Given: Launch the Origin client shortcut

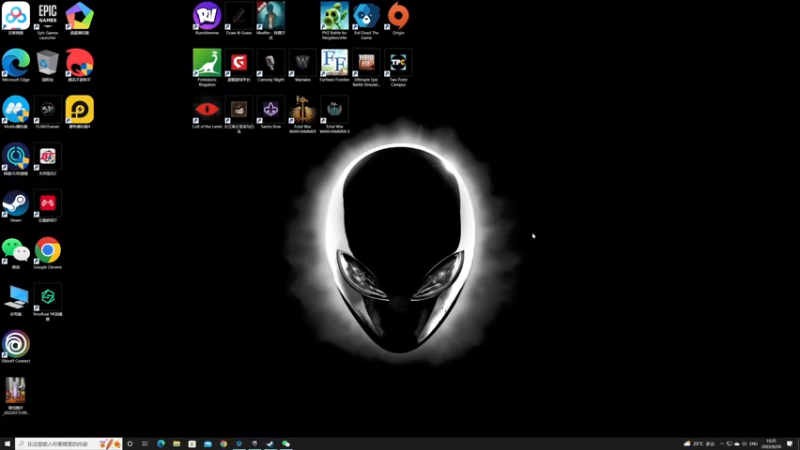Looking at the screenshot, I should [x=398, y=17].
